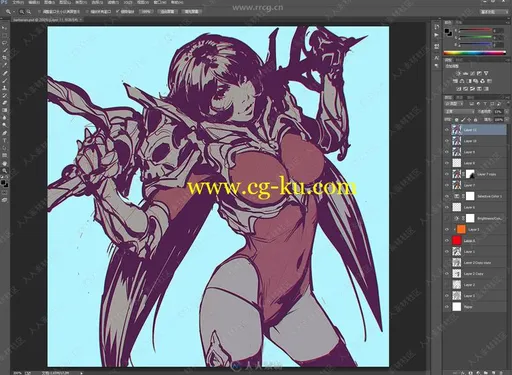Open the Actions panel play icon
This screenshot has width=512, height=375.
point(437,35)
